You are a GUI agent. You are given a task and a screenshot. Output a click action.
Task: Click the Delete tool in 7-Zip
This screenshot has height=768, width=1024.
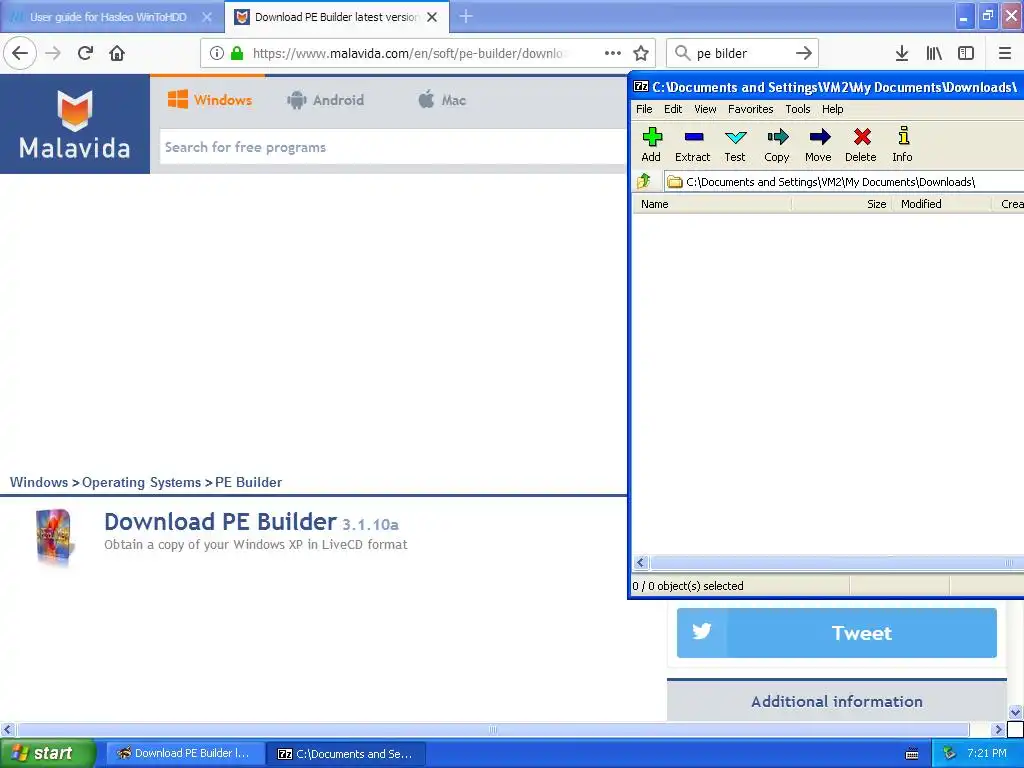click(x=861, y=144)
